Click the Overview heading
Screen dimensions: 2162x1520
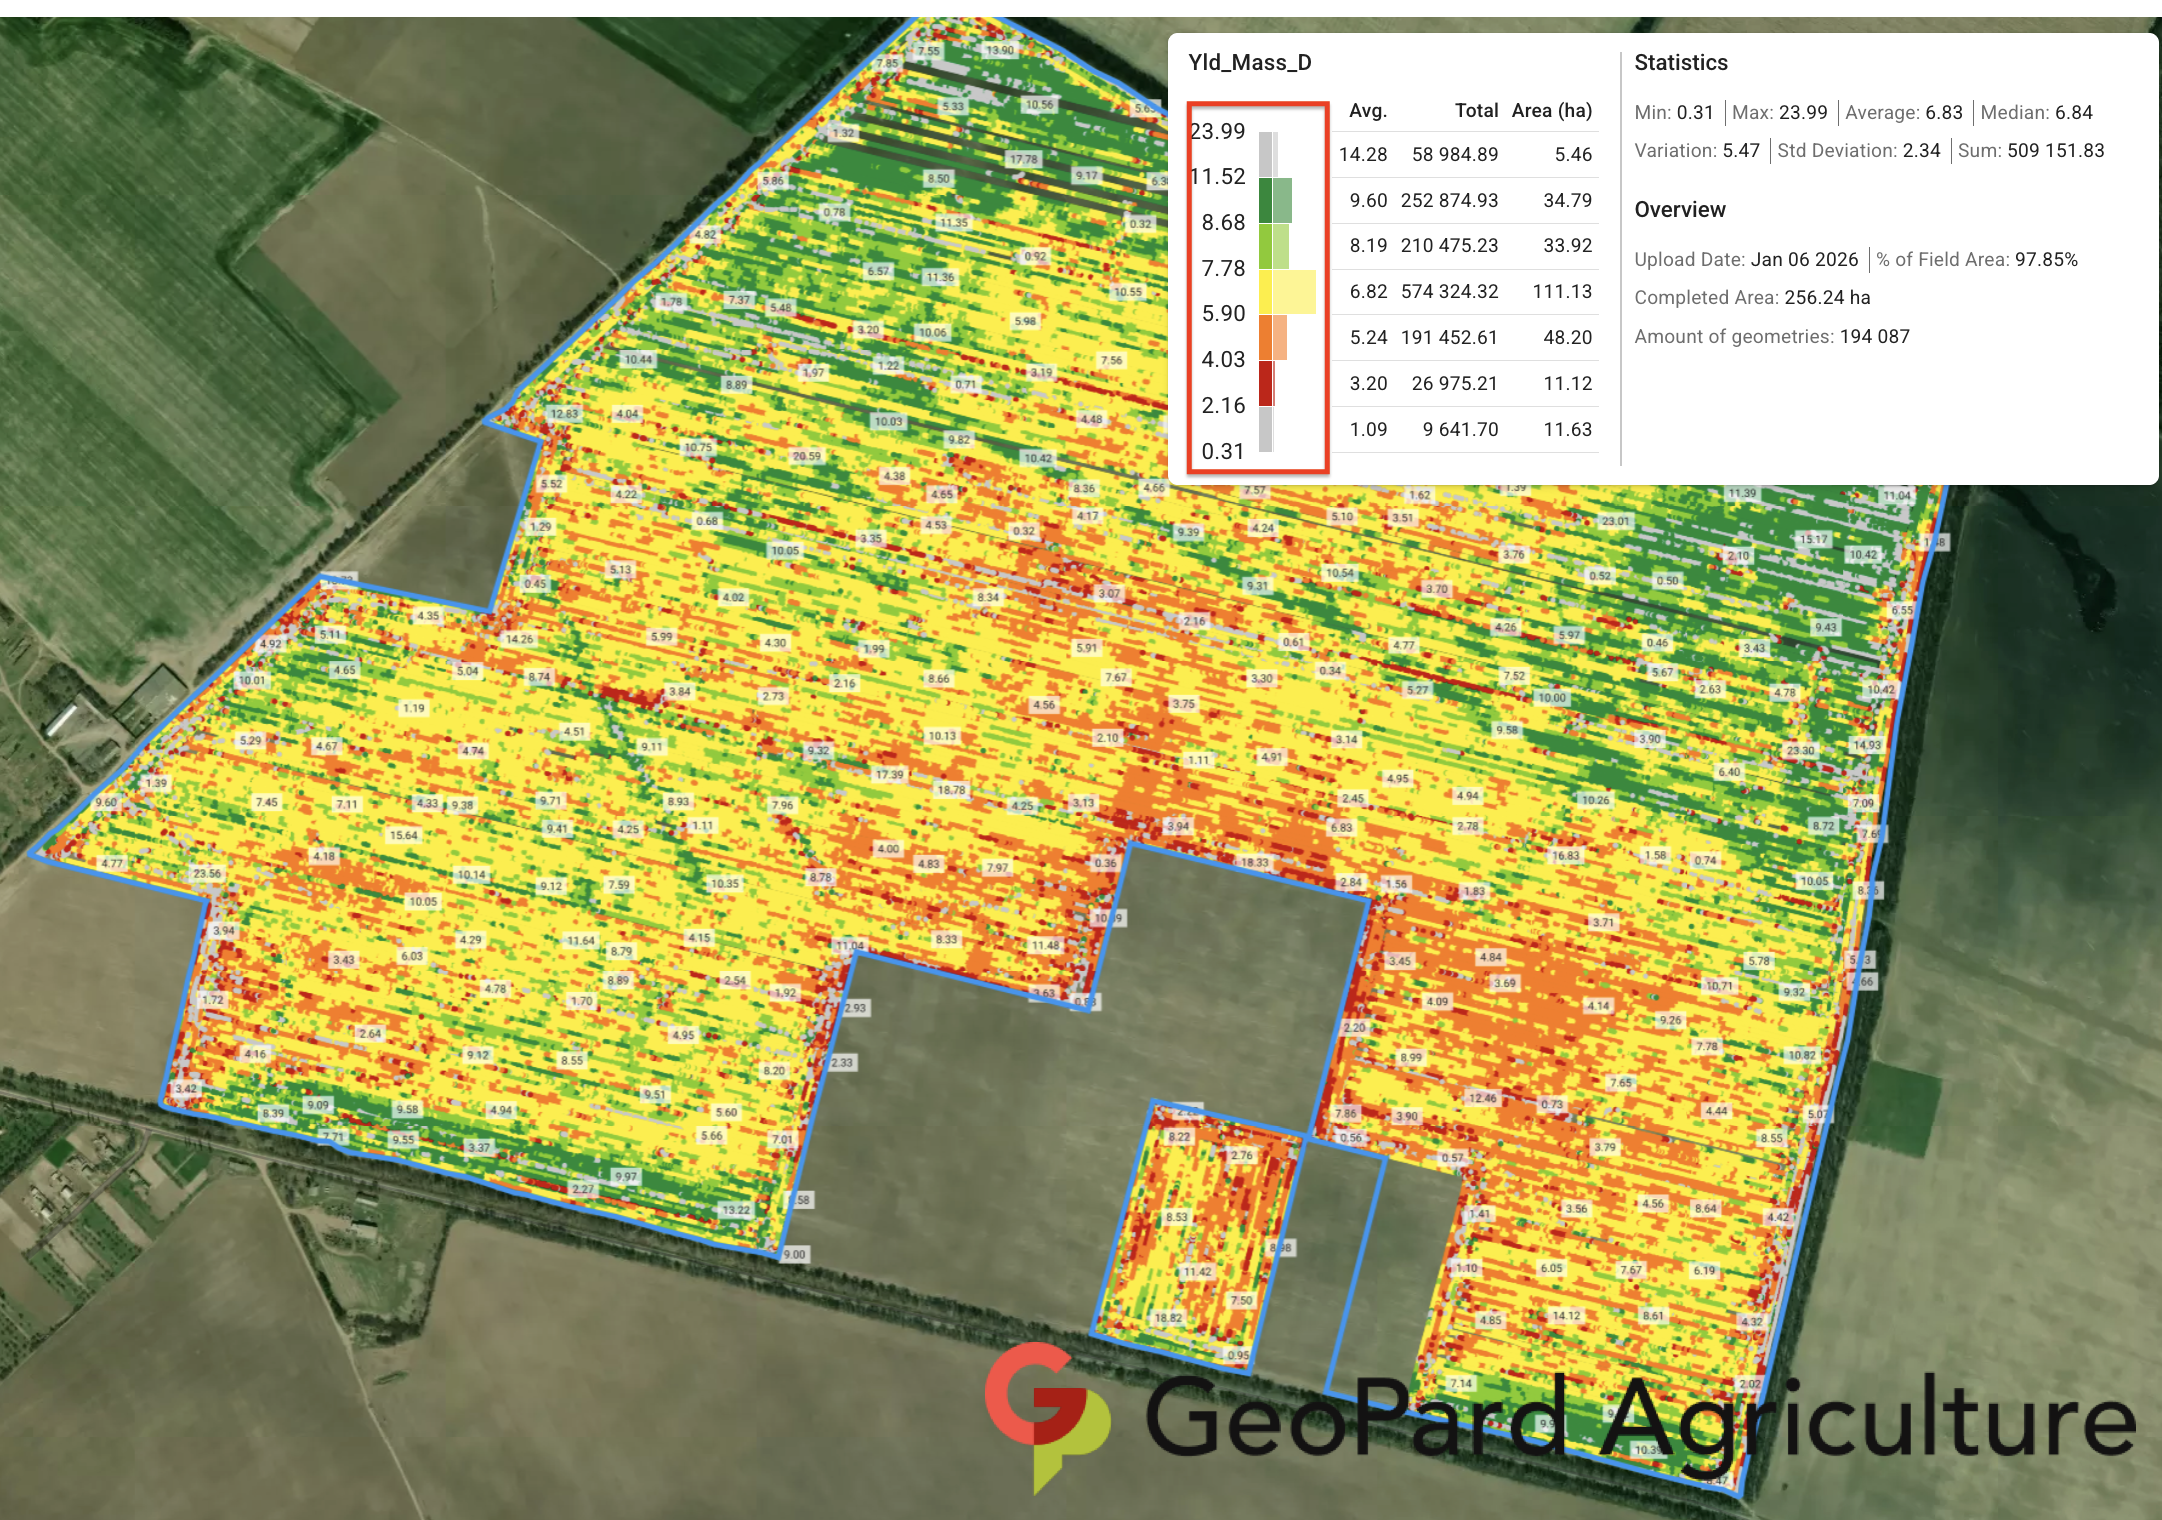pyautogui.click(x=1679, y=210)
